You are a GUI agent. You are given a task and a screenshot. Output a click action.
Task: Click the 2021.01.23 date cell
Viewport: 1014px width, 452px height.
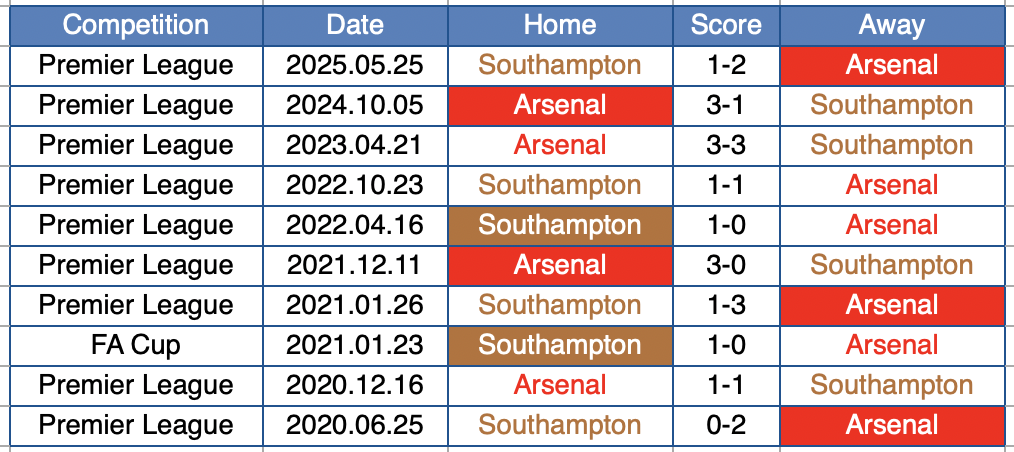[x=355, y=345]
